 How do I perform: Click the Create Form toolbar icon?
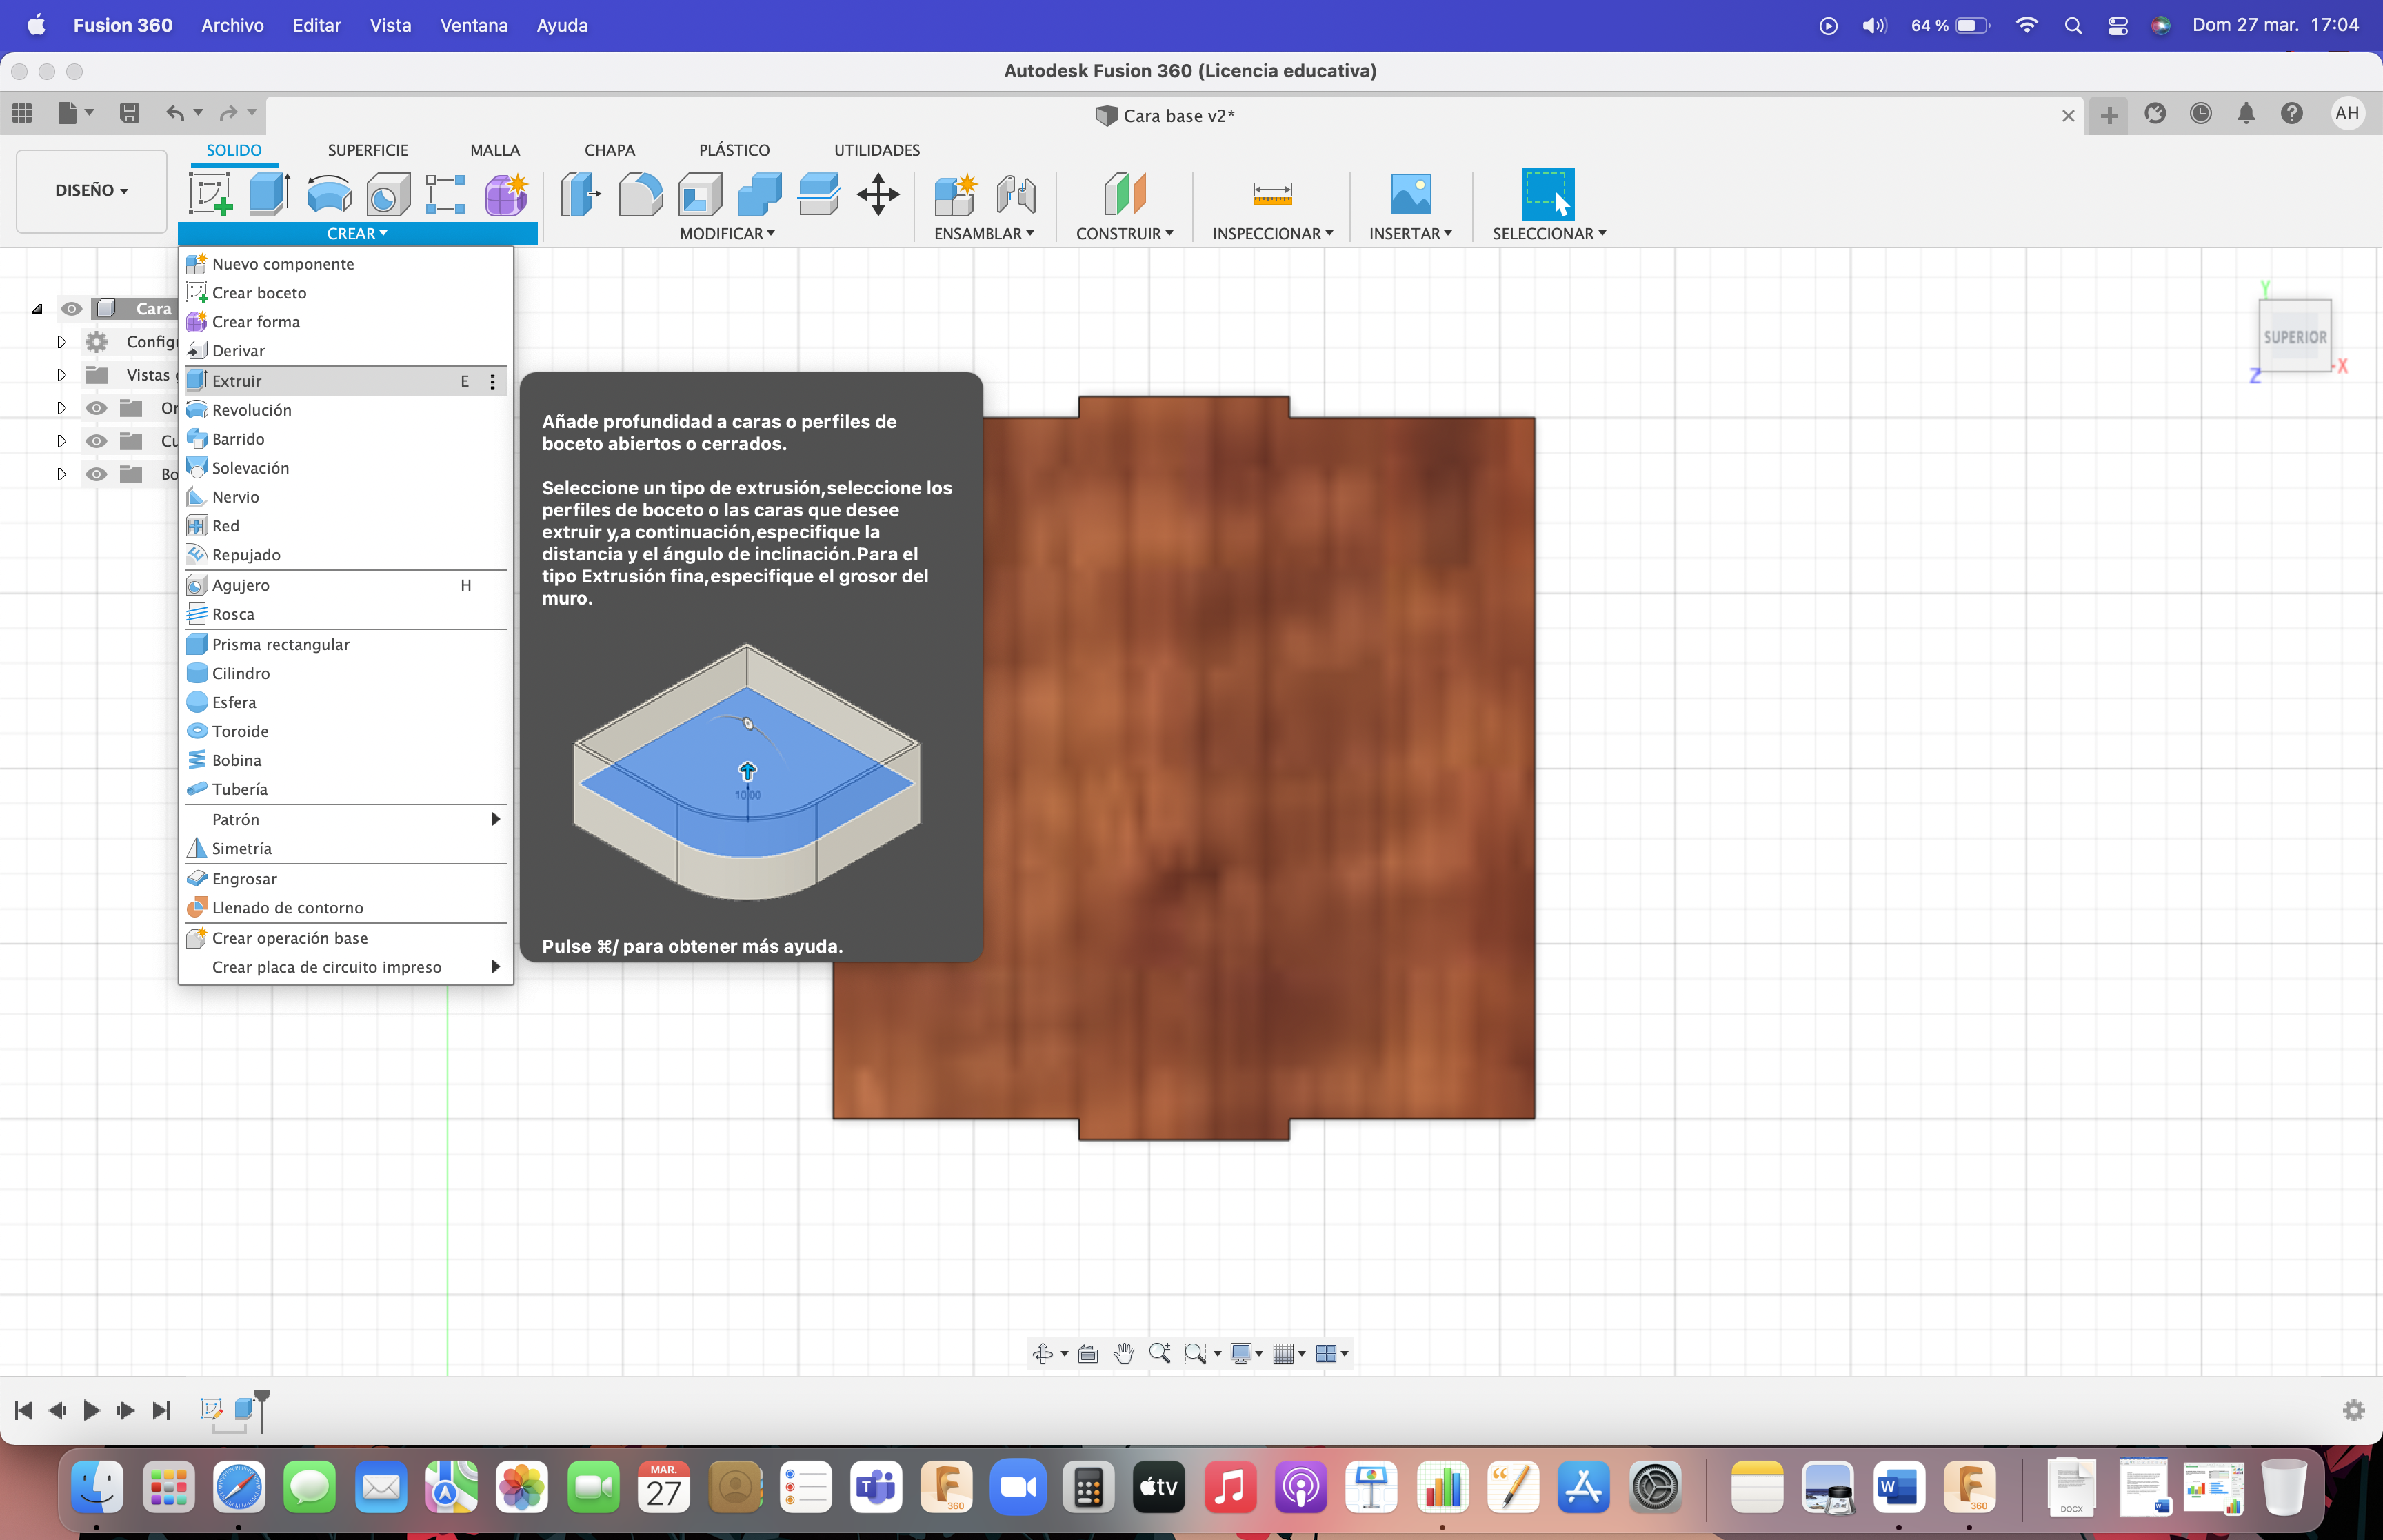[506, 194]
